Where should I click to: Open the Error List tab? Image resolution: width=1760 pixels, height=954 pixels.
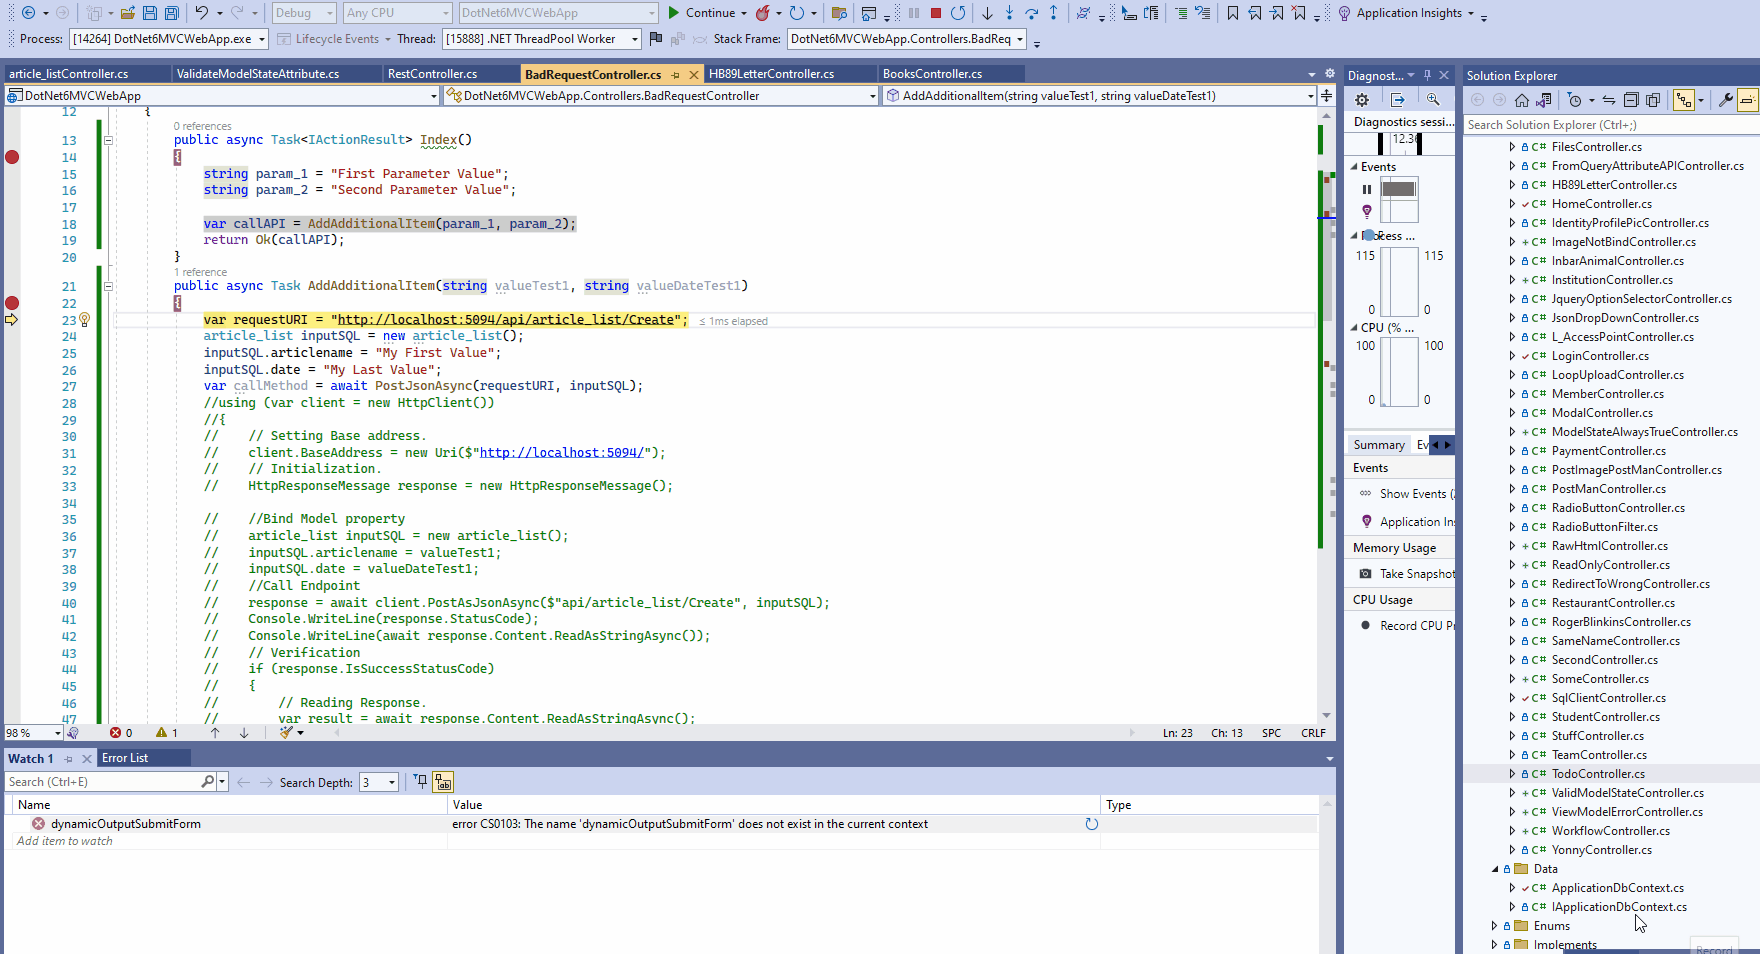[x=124, y=757]
